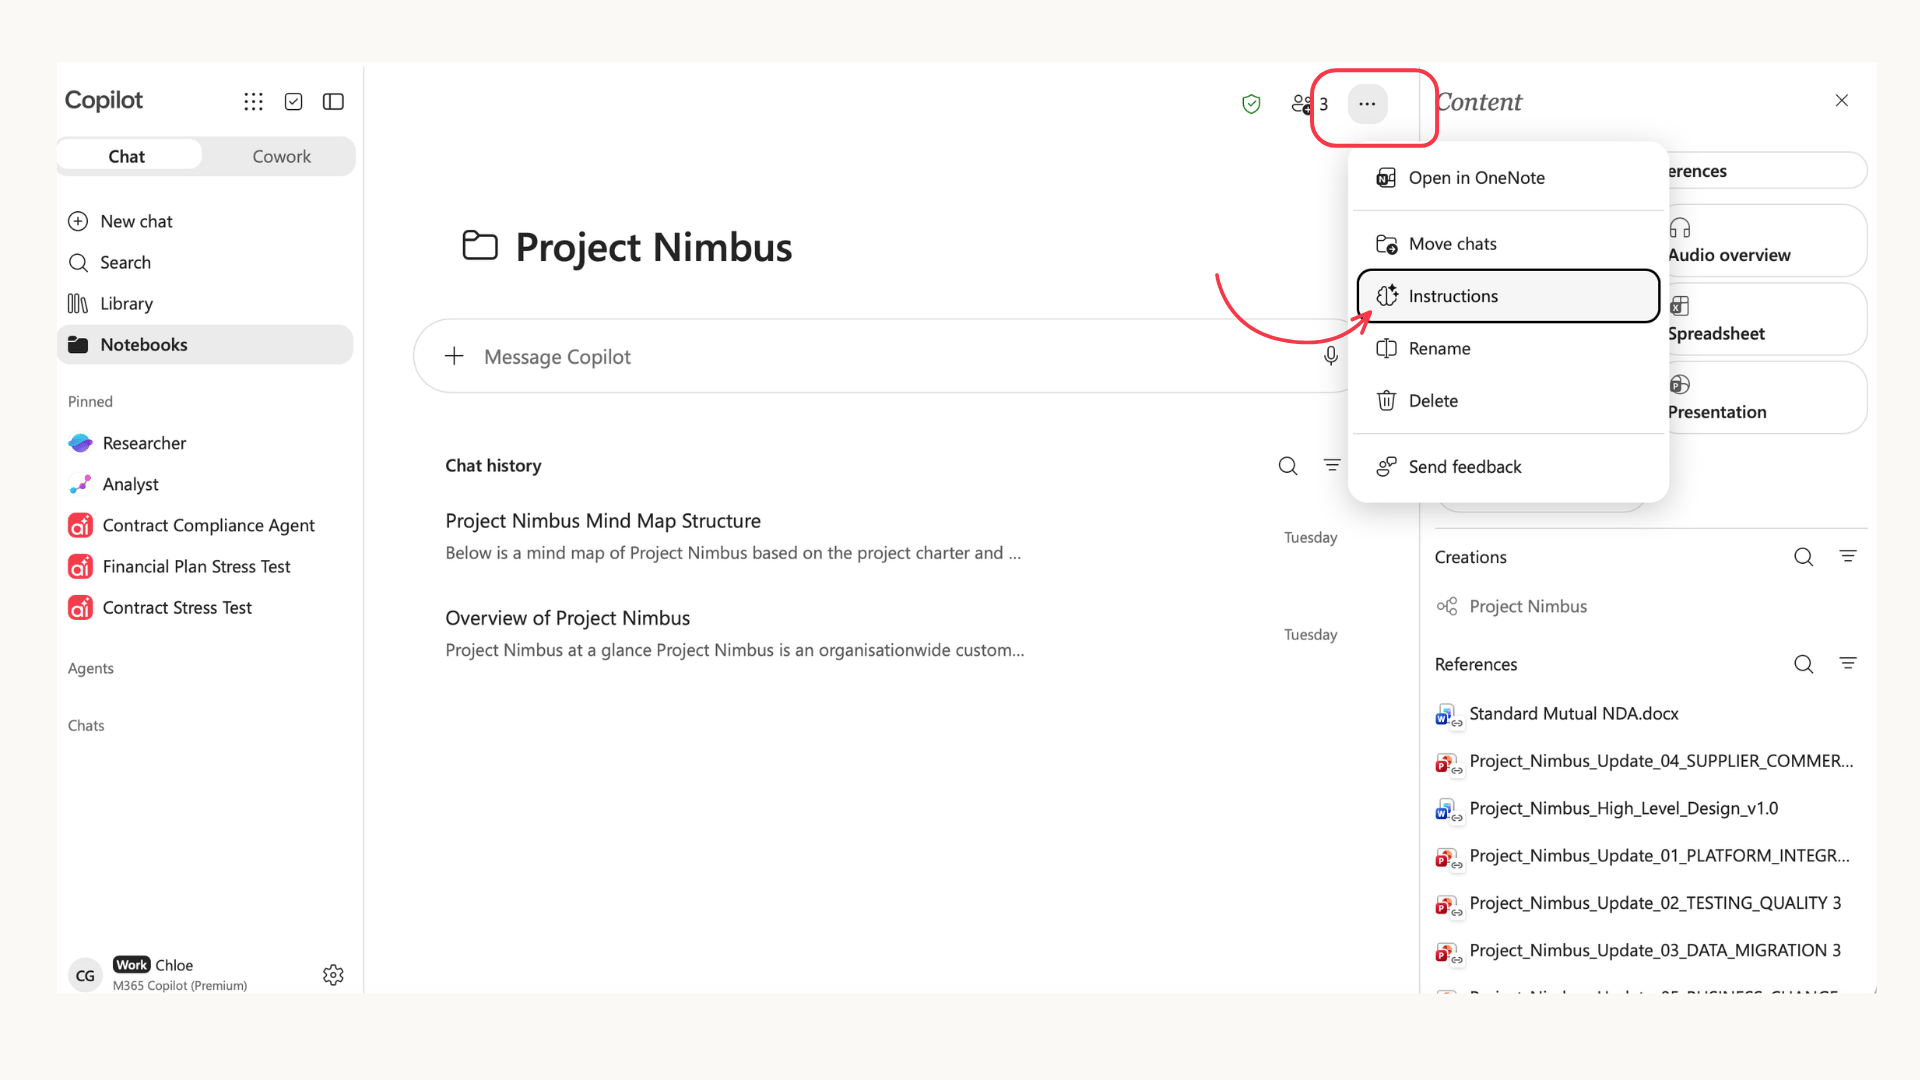Switch to the Cowork tab
The width and height of the screenshot is (1920, 1080).
pyautogui.click(x=281, y=156)
